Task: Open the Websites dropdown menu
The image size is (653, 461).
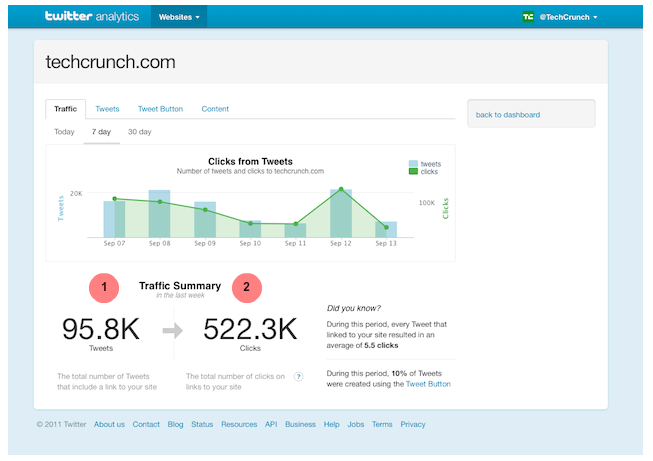Action: click(x=180, y=17)
